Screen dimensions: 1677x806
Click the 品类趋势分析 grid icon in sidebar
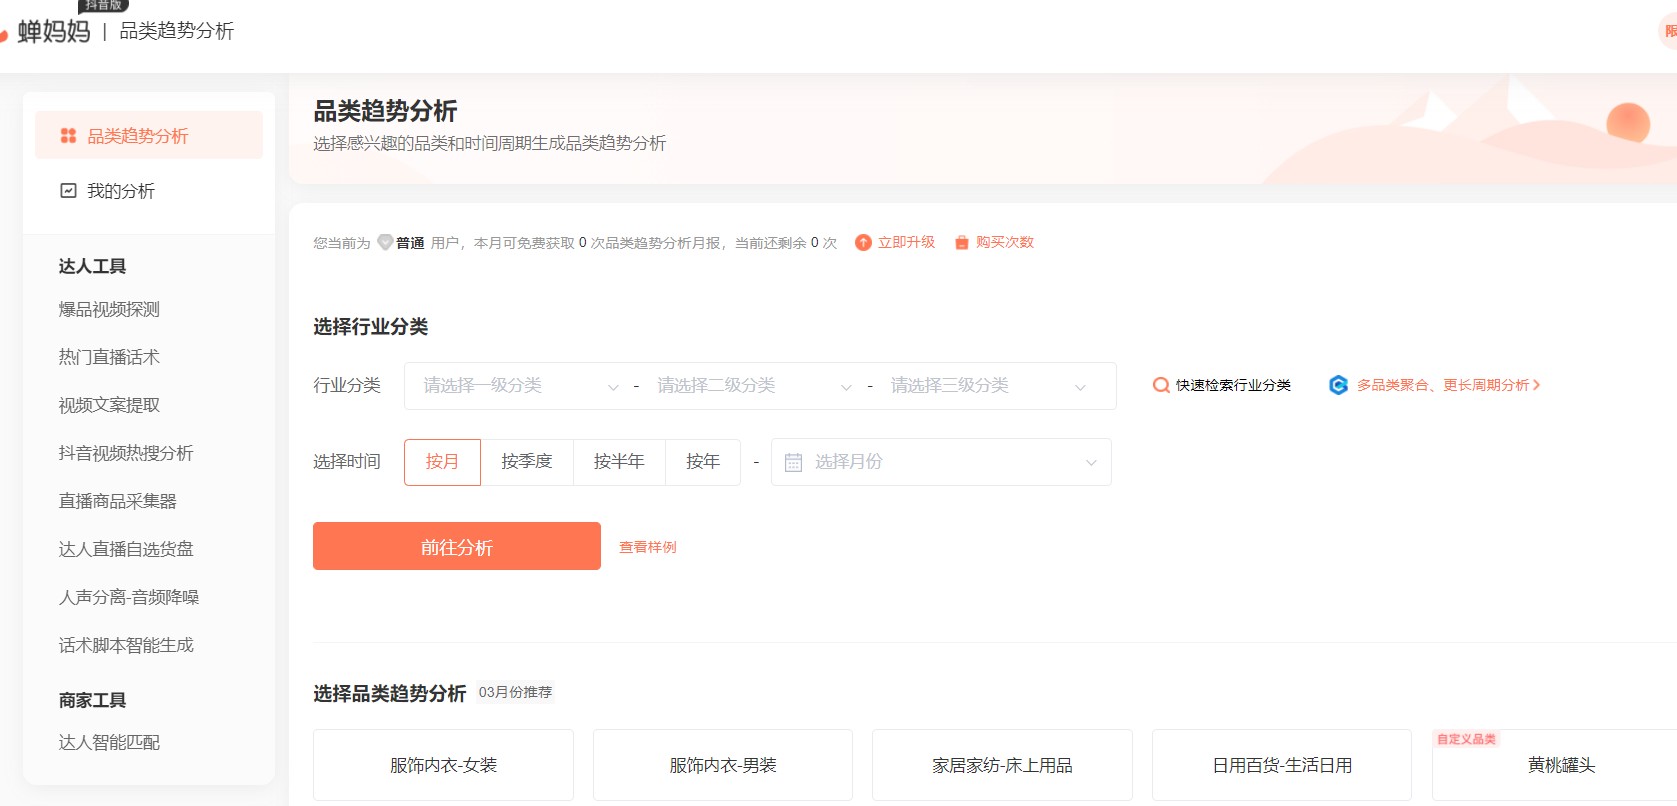click(x=68, y=136)
